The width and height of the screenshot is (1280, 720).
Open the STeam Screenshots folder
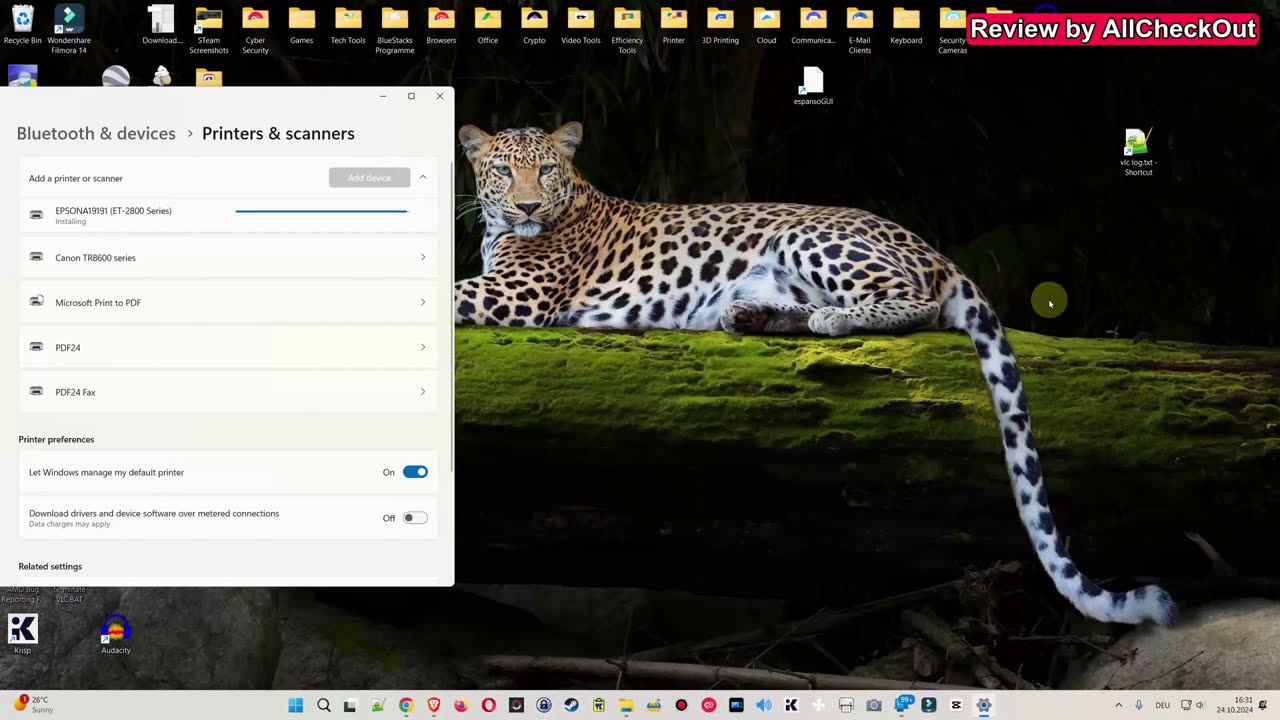click(x=209, y=30)
